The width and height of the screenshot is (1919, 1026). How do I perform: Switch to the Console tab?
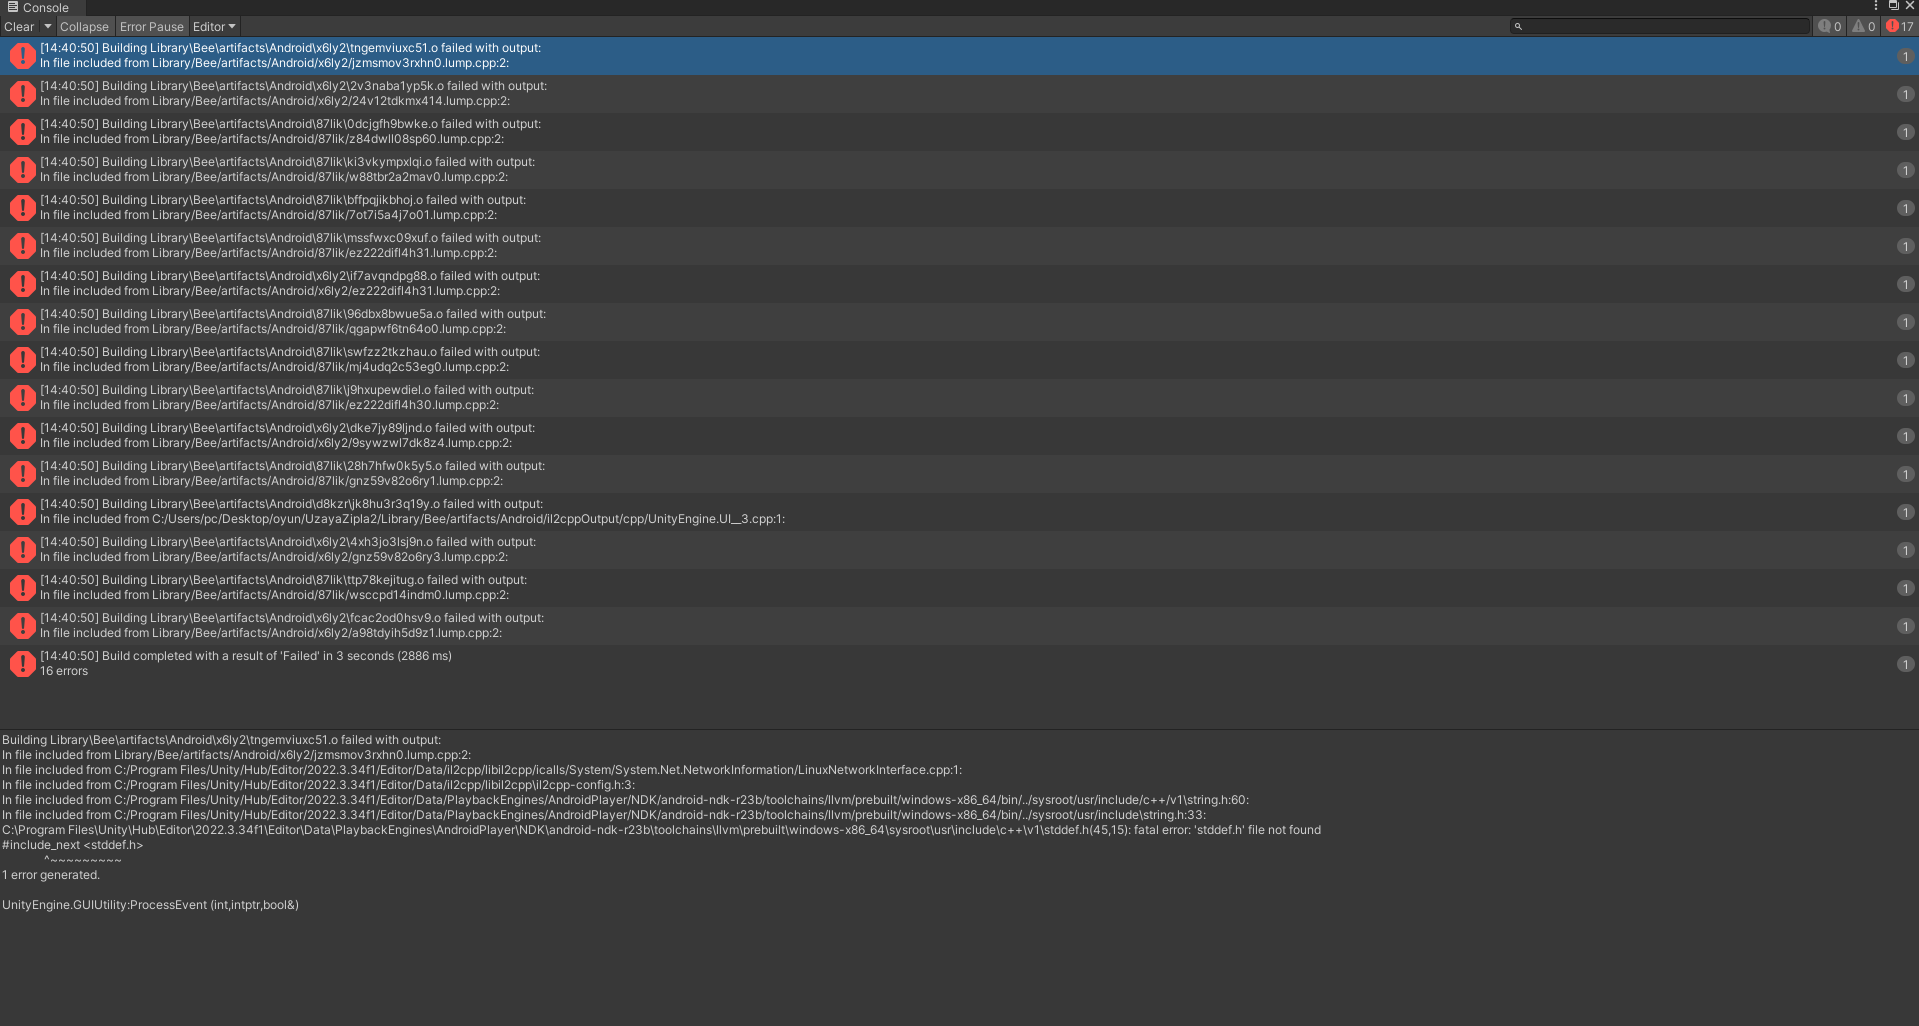coord(38,7)
